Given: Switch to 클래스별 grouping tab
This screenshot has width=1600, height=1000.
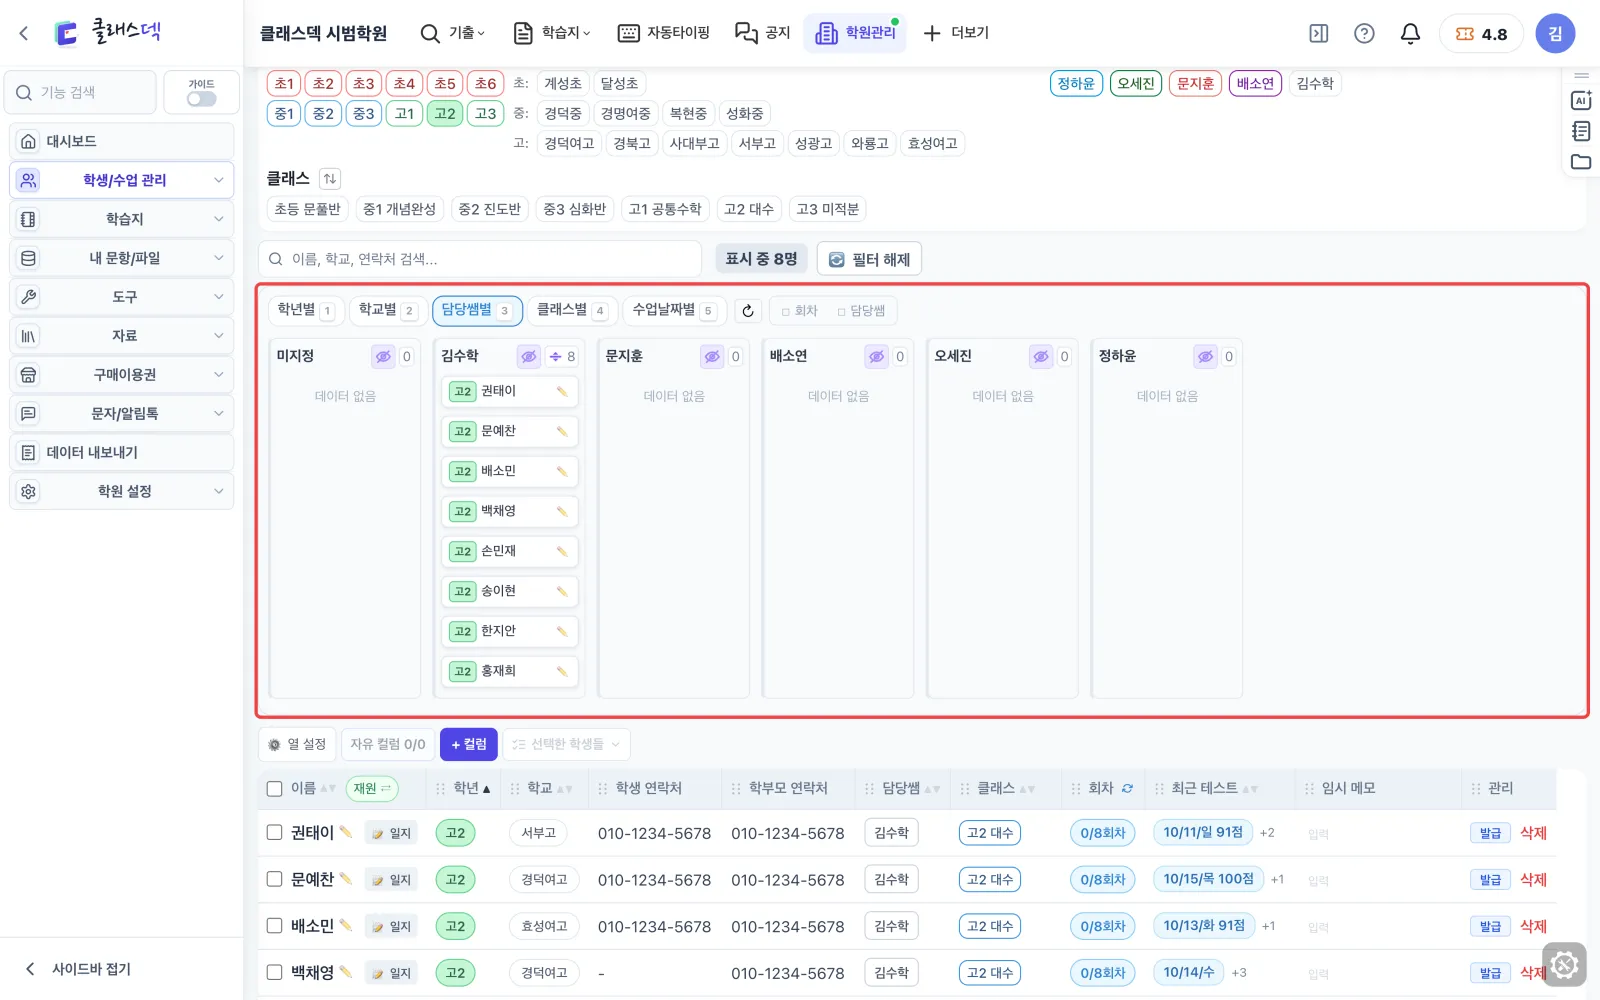Looking at the screenshot, I should click(572, 310).
